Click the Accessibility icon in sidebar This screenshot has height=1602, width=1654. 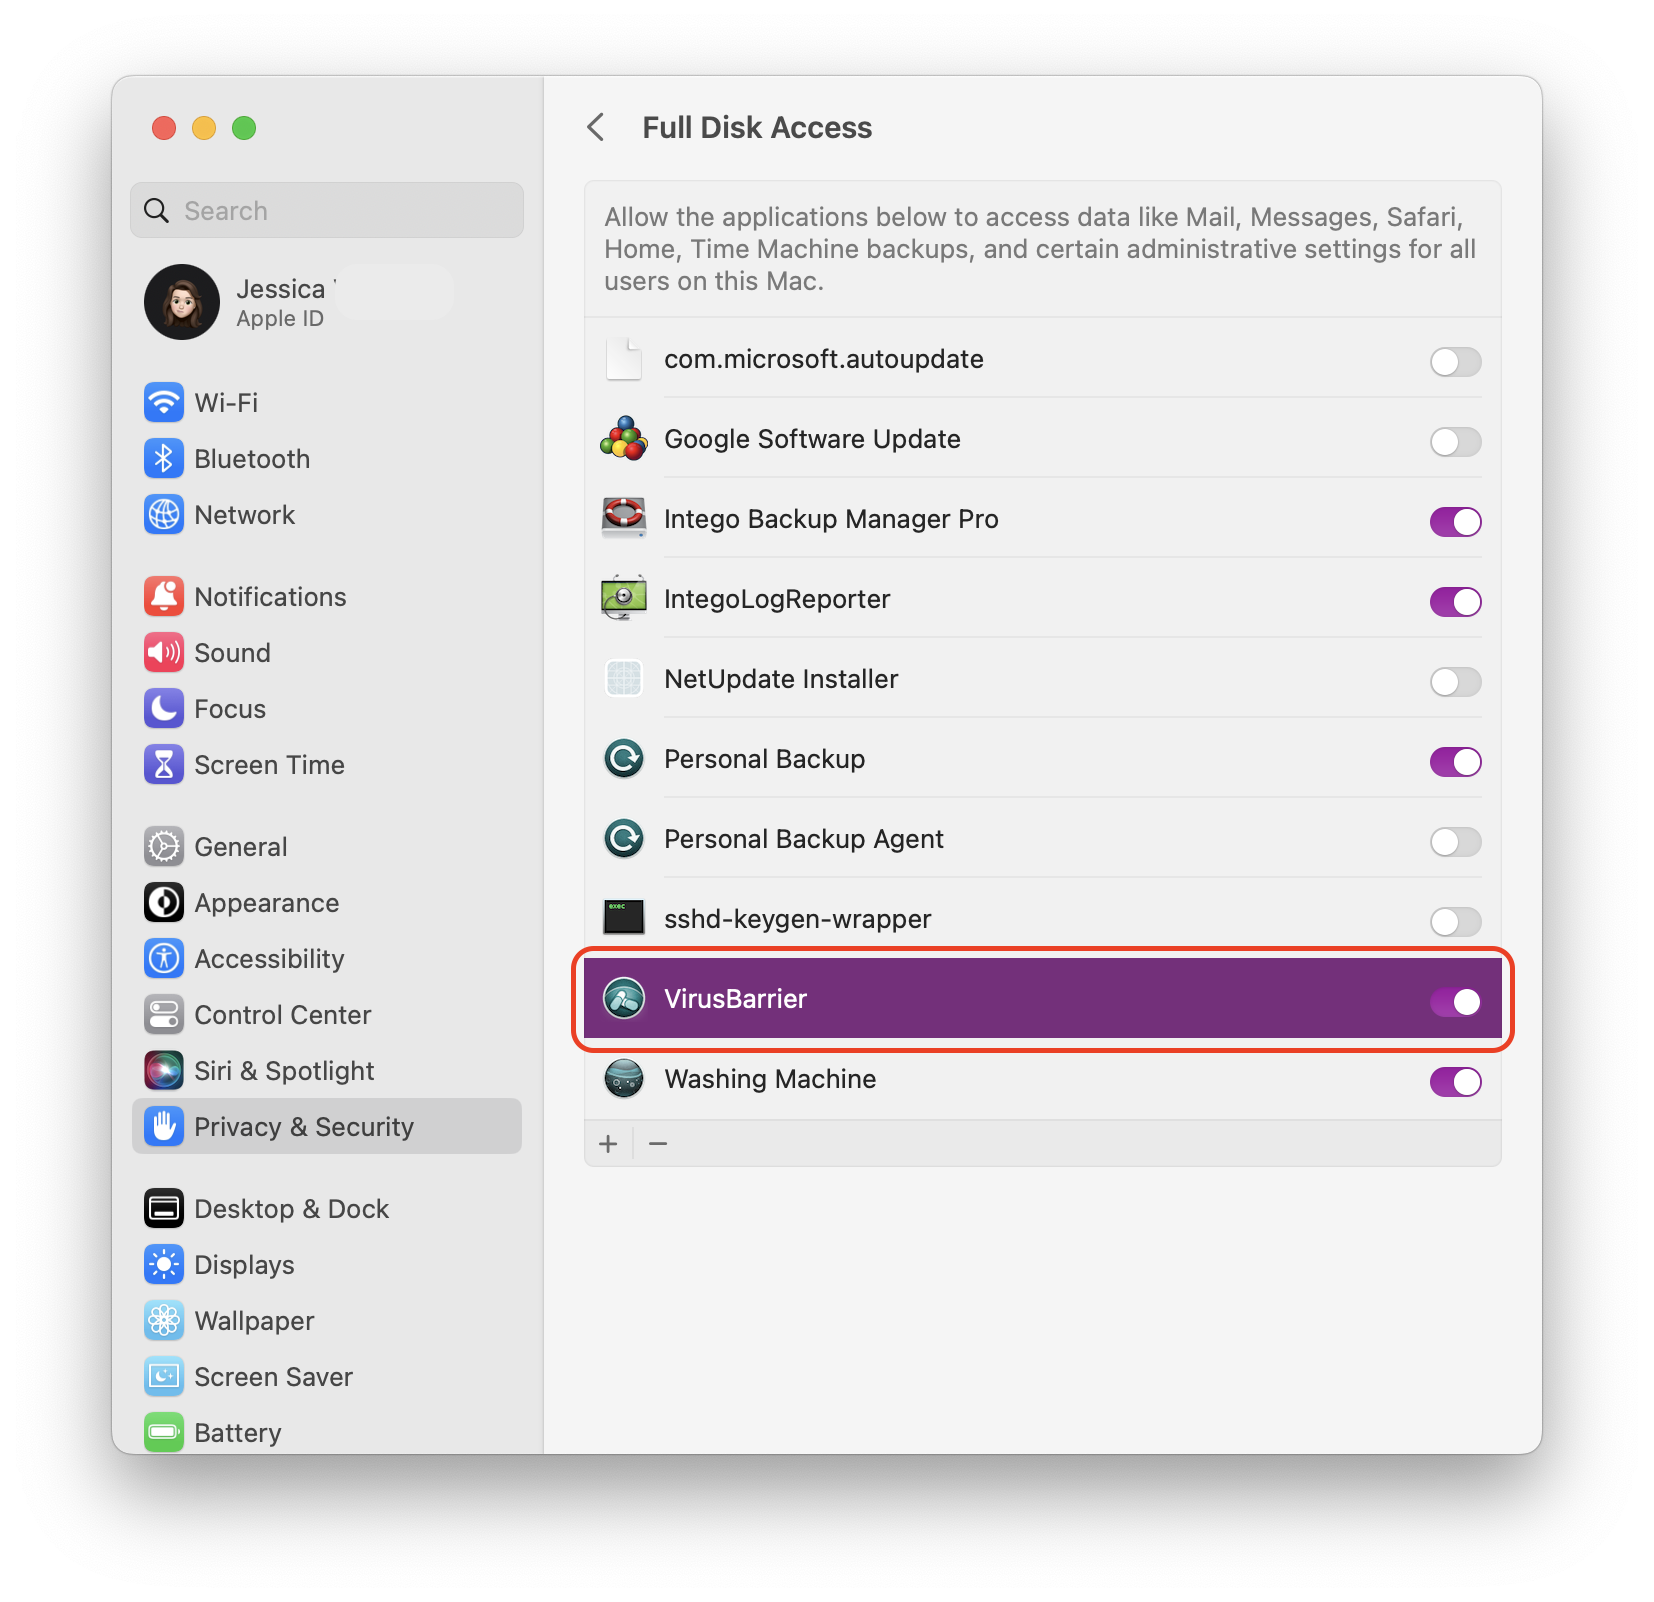[164, 959]
